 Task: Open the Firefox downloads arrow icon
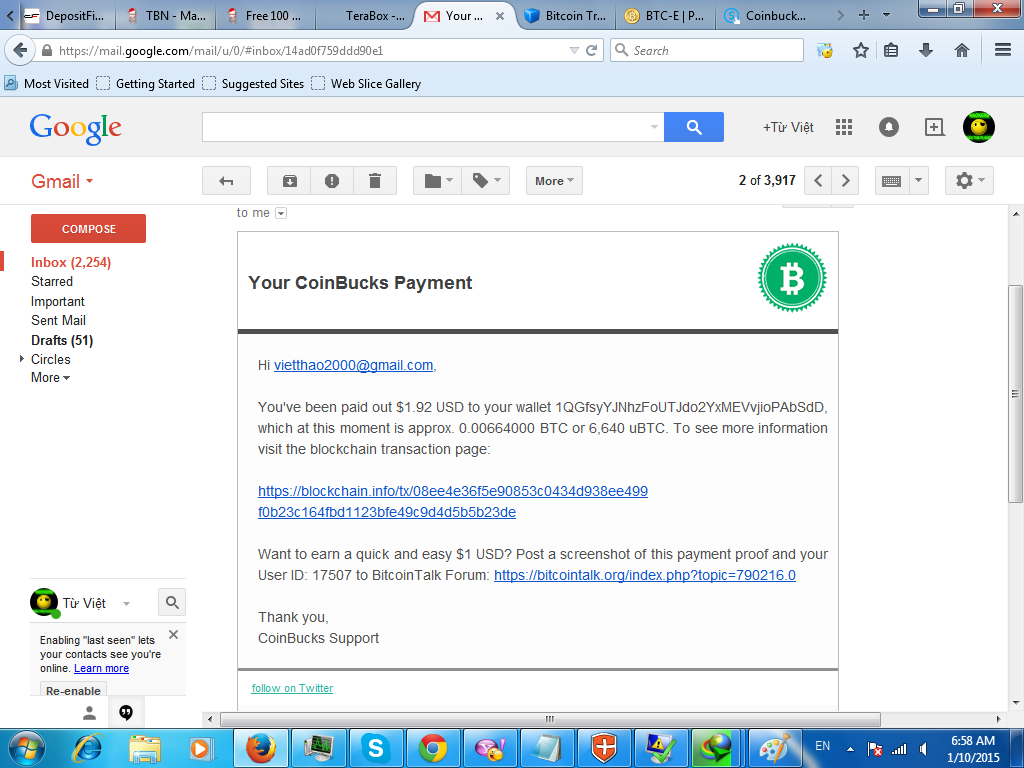pyautogui.click(x=925, y=50)
